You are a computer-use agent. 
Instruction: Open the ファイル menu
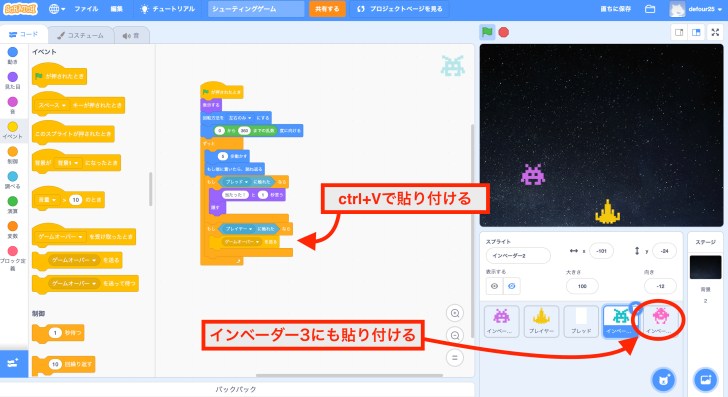point(86,9)
